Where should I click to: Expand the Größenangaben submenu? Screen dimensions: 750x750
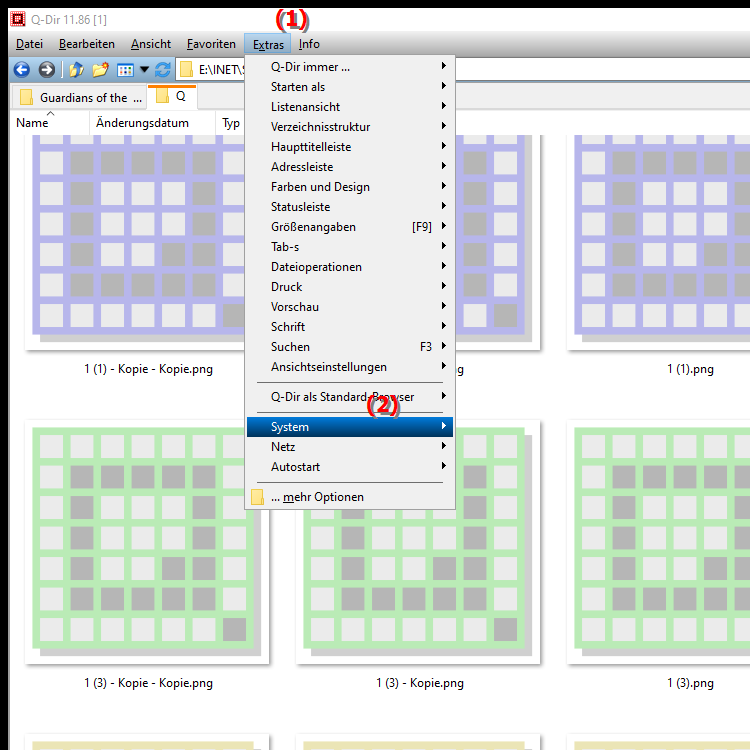350,227
